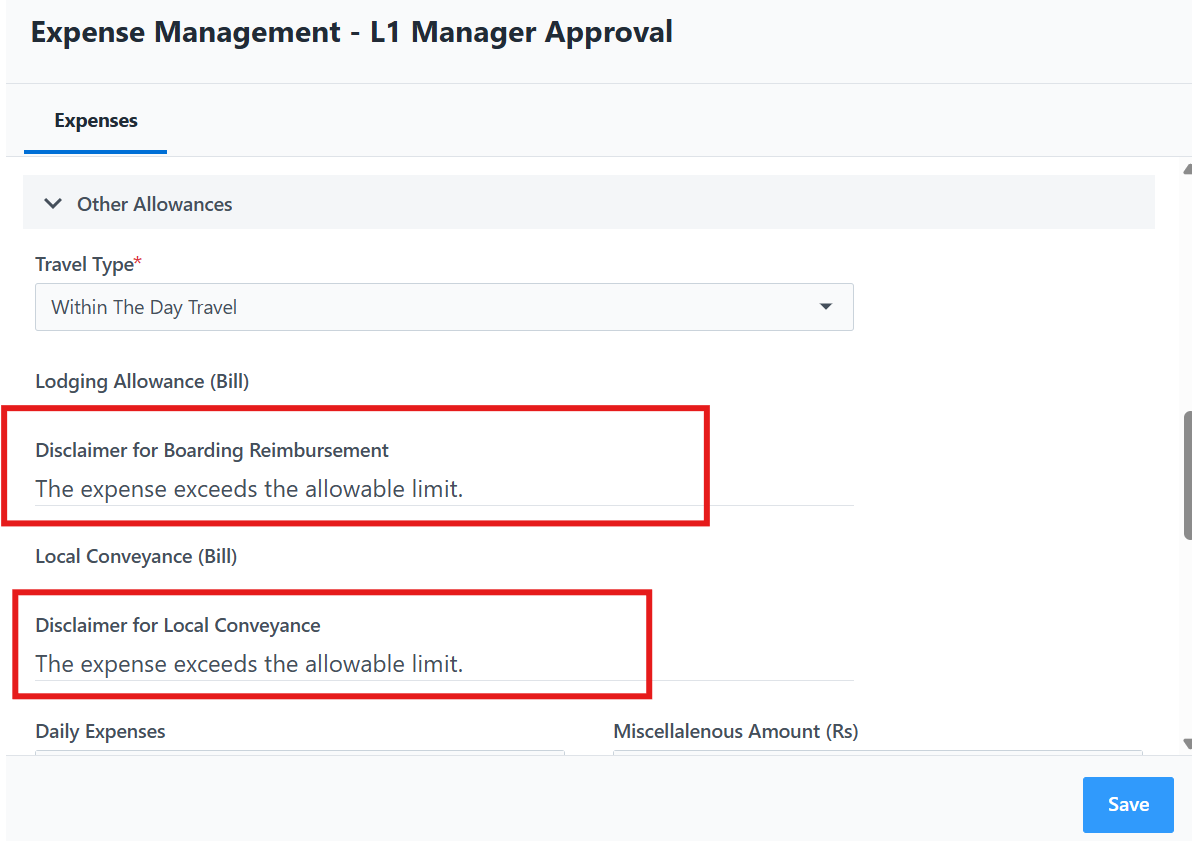Click the local conveyance exceeds-limit message
Screen dimensions: 1192x841
[x=249, y=664]
